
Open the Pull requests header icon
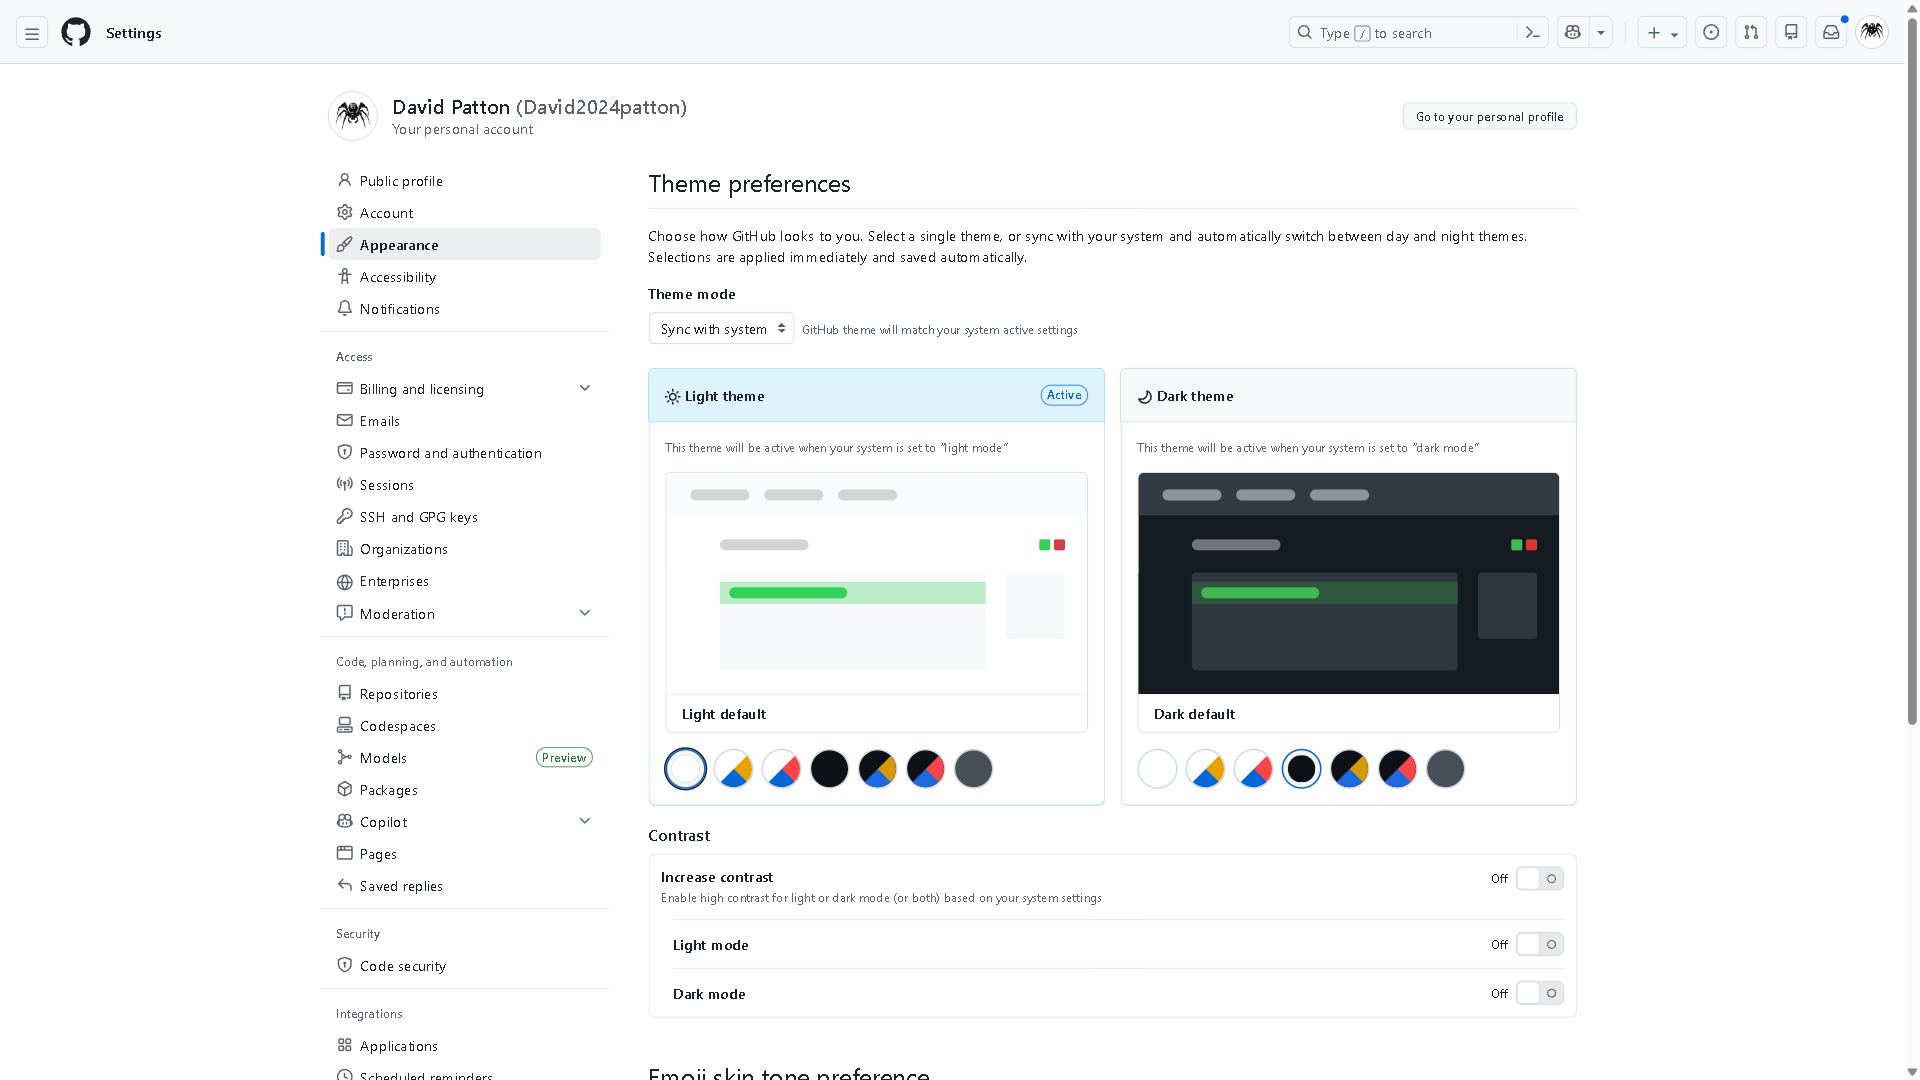1751,33
